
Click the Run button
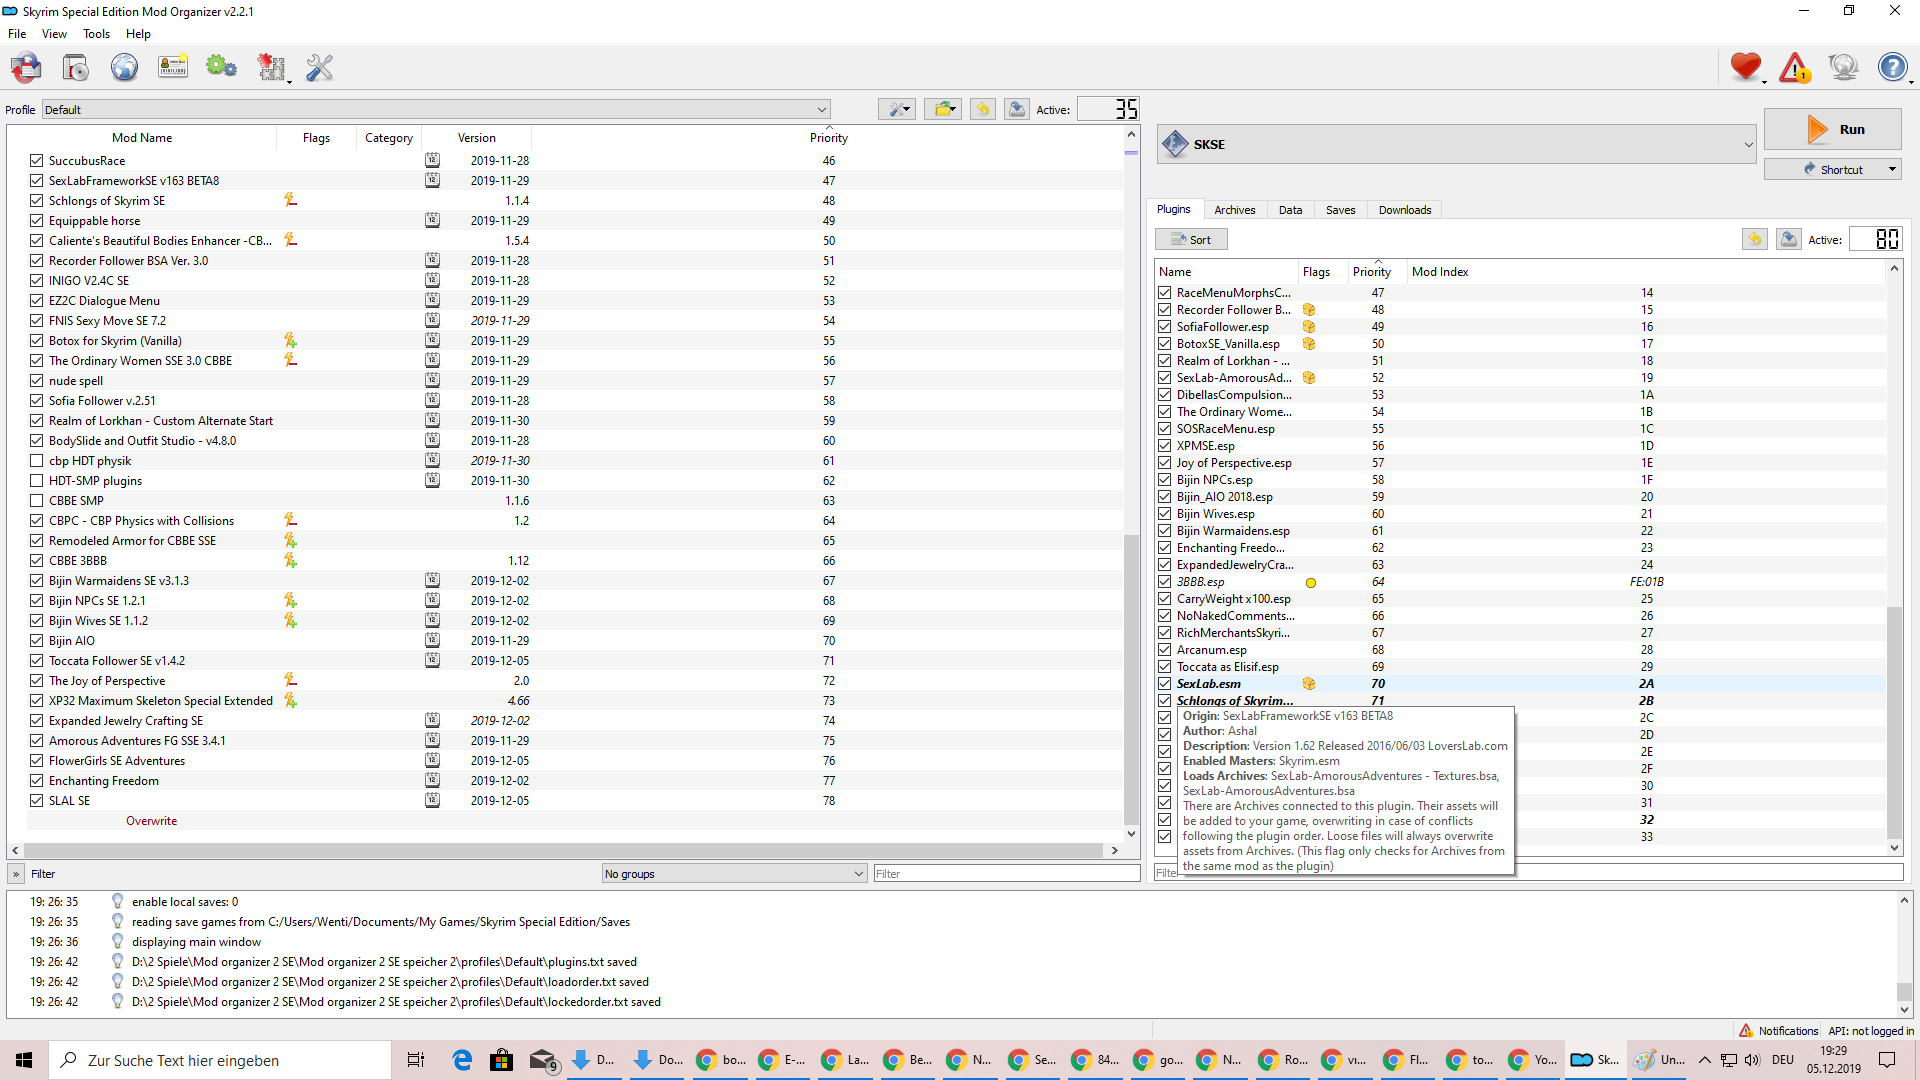pos(1832,129)
